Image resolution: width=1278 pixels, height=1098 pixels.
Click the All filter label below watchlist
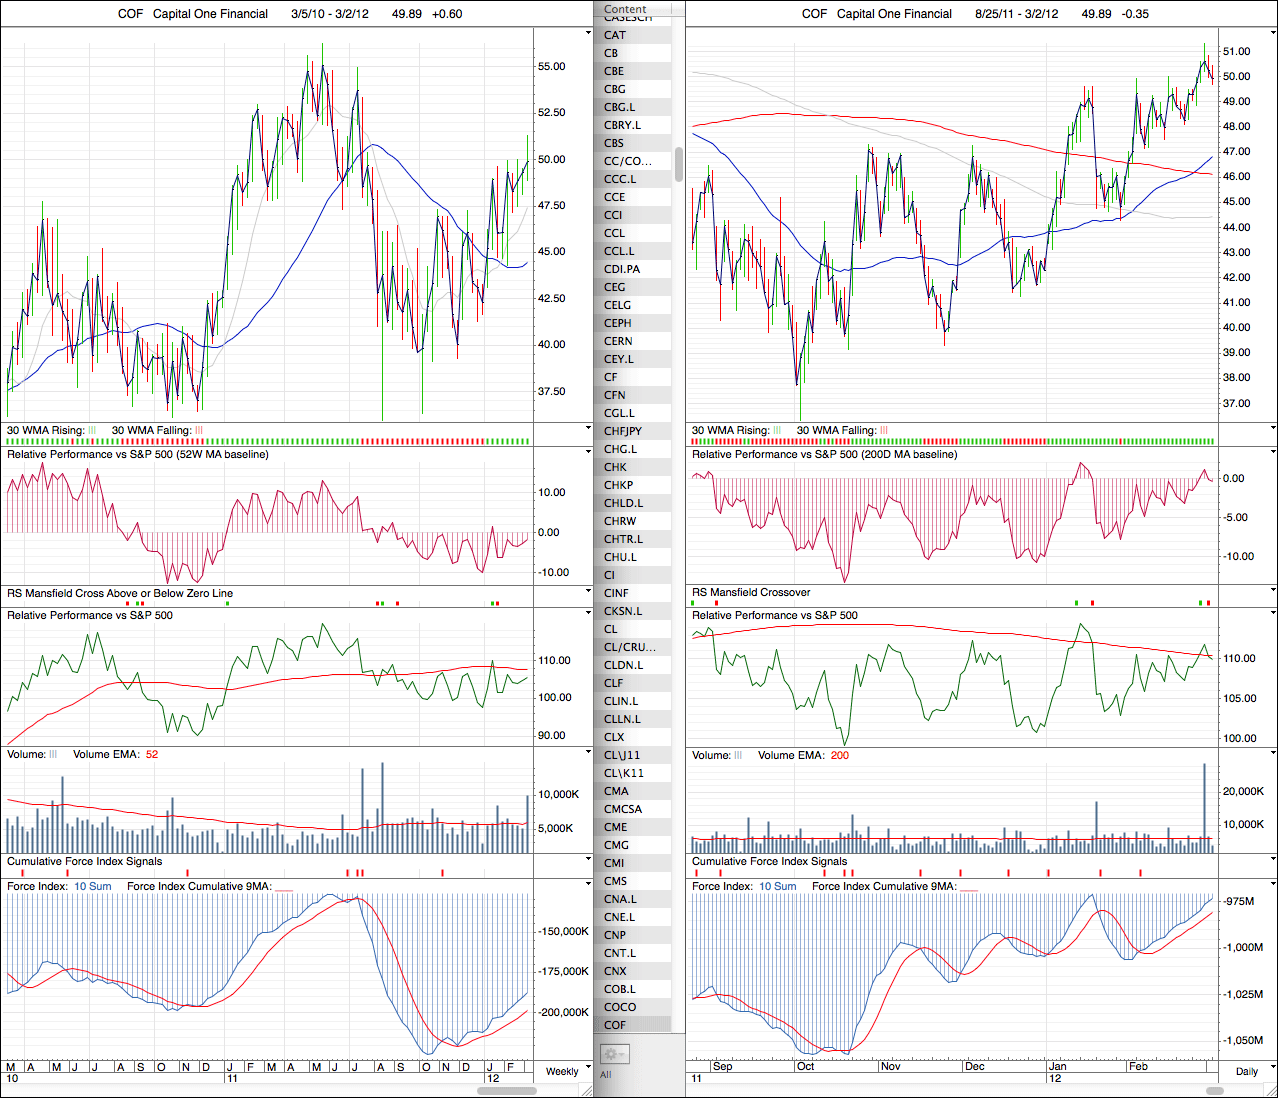point(605,1075)
